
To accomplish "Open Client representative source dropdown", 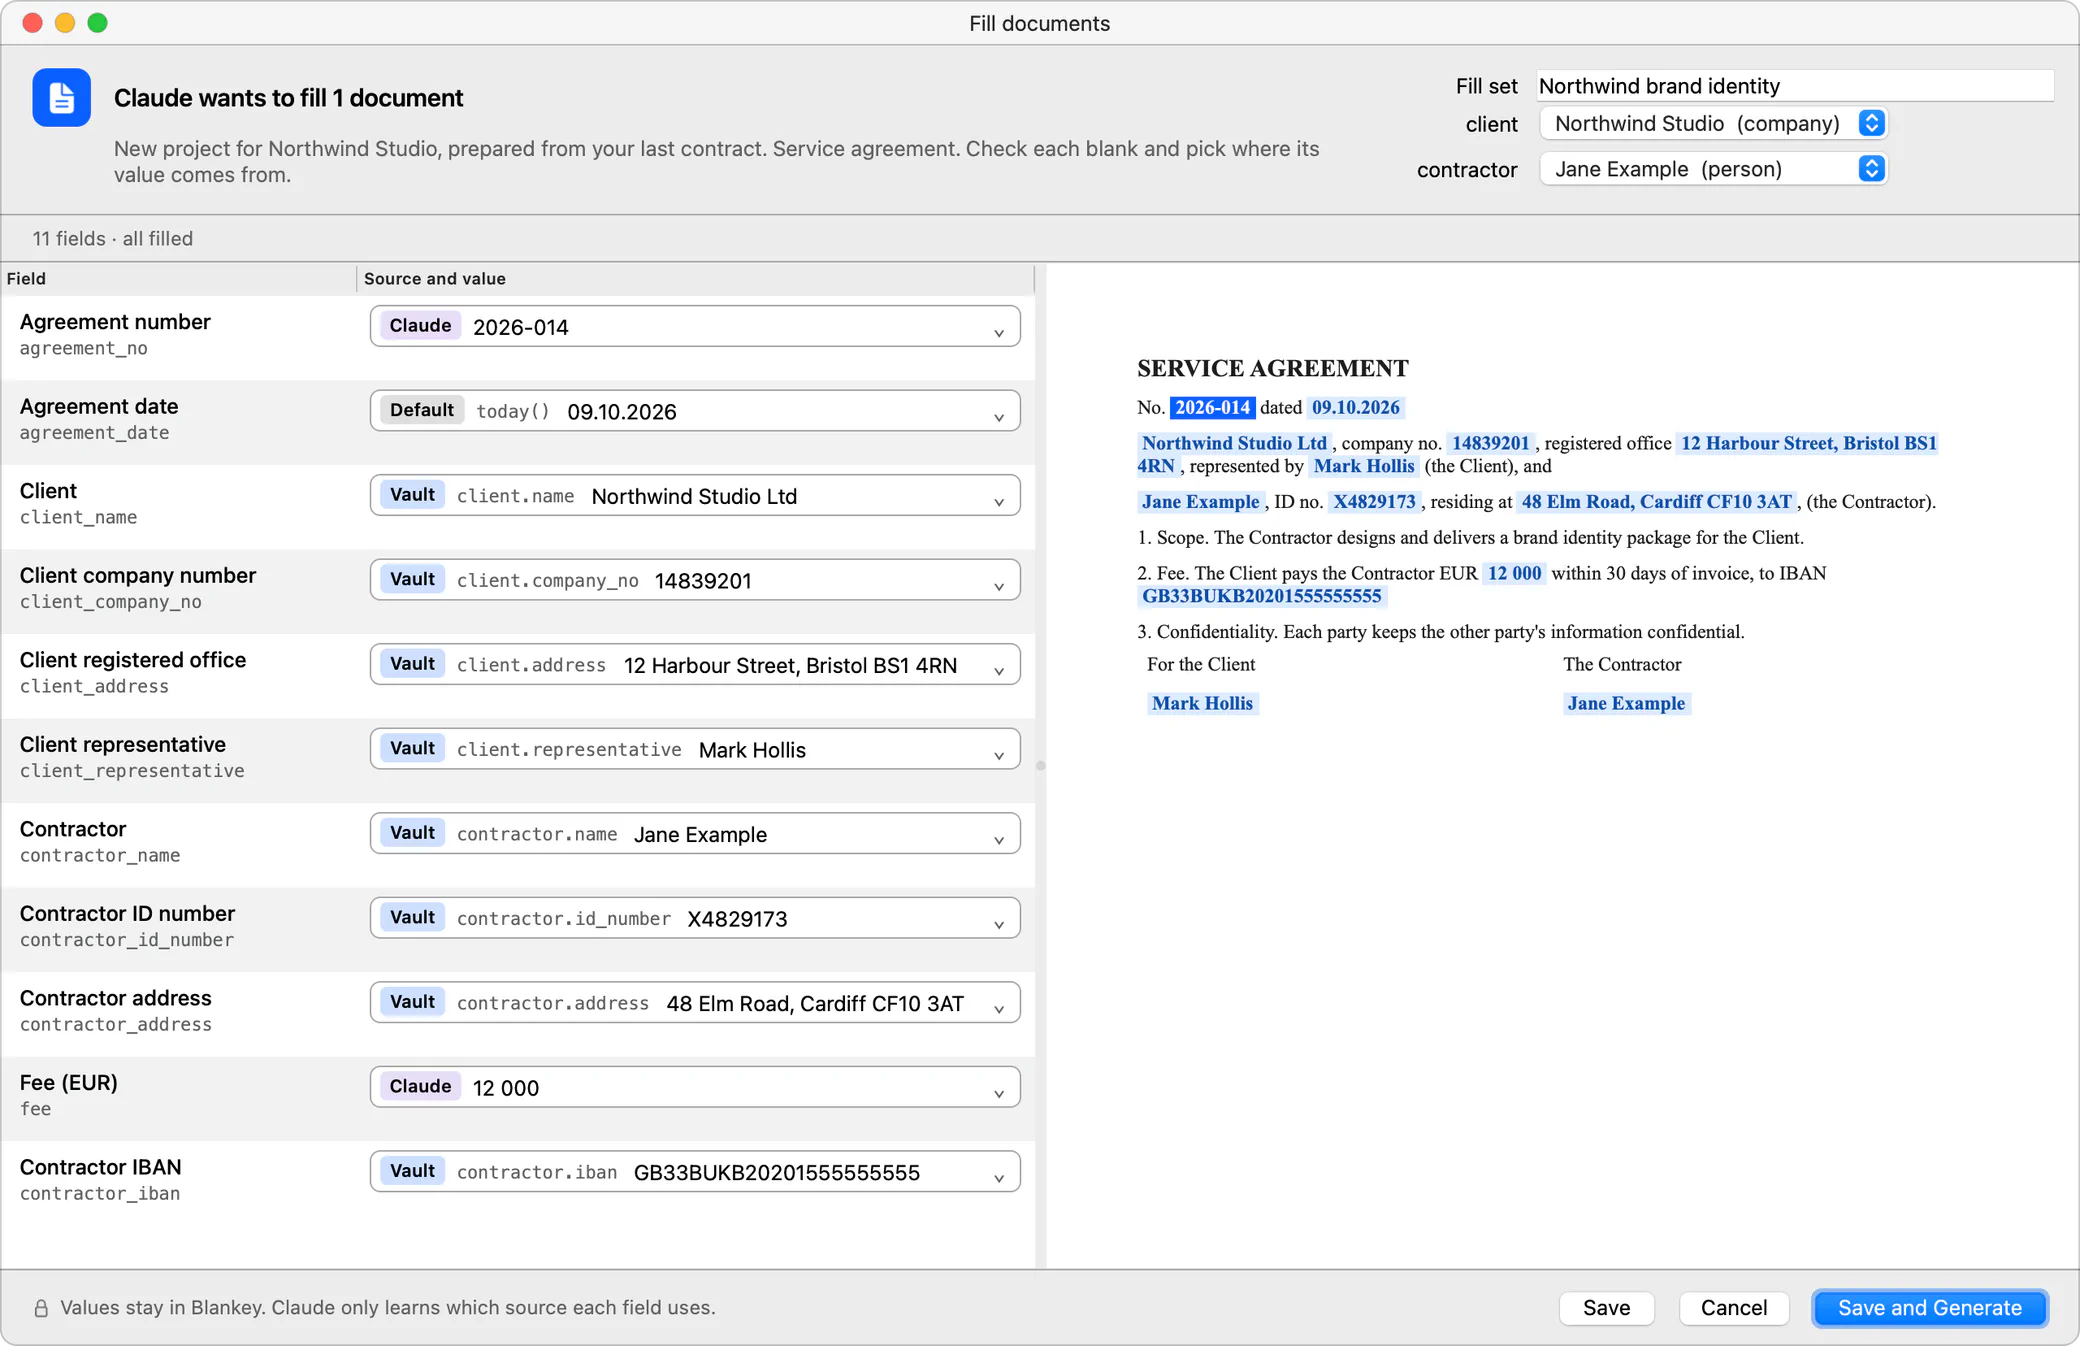I will pos(695,749).
